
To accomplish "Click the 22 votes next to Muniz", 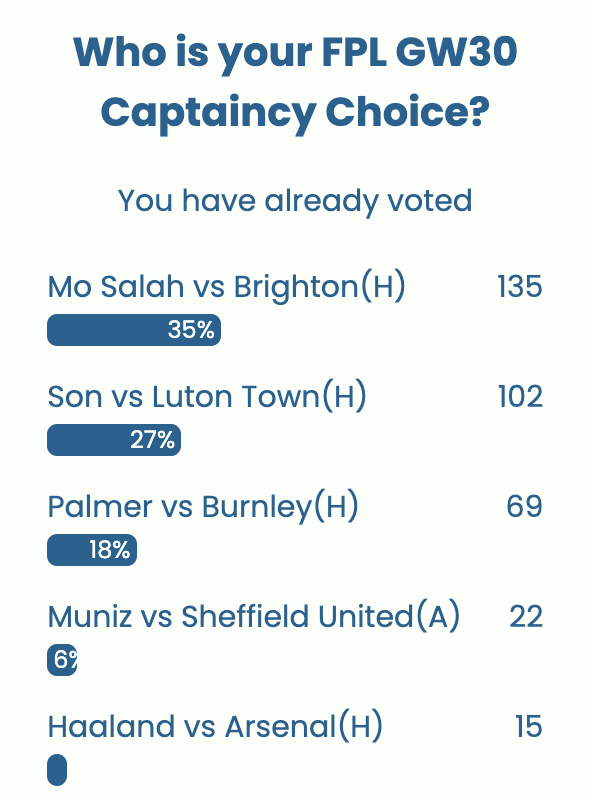I will 527,617.
